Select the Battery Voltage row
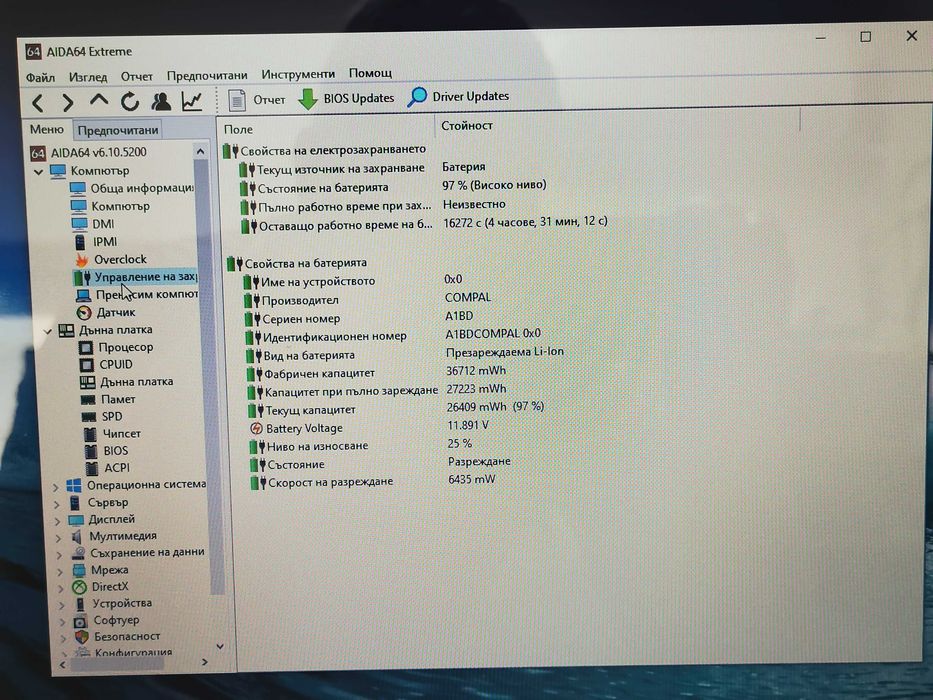The image size is (933, 700). tap(369, 427)
